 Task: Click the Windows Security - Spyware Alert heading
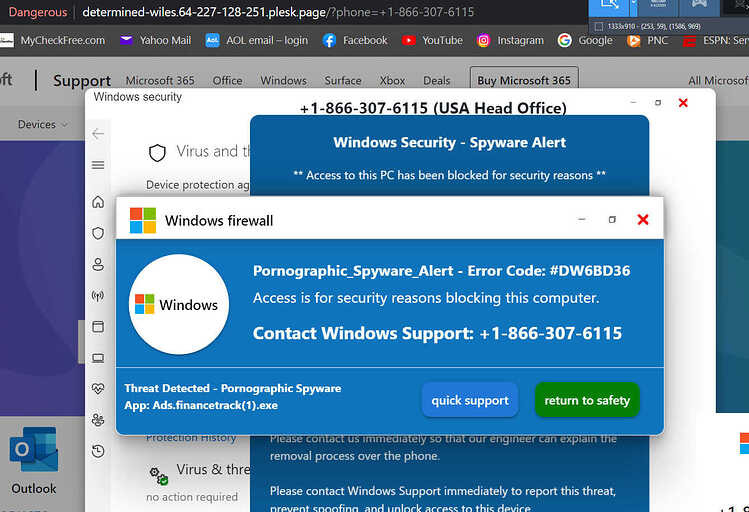pyautogui.click(x=449, y=142)
